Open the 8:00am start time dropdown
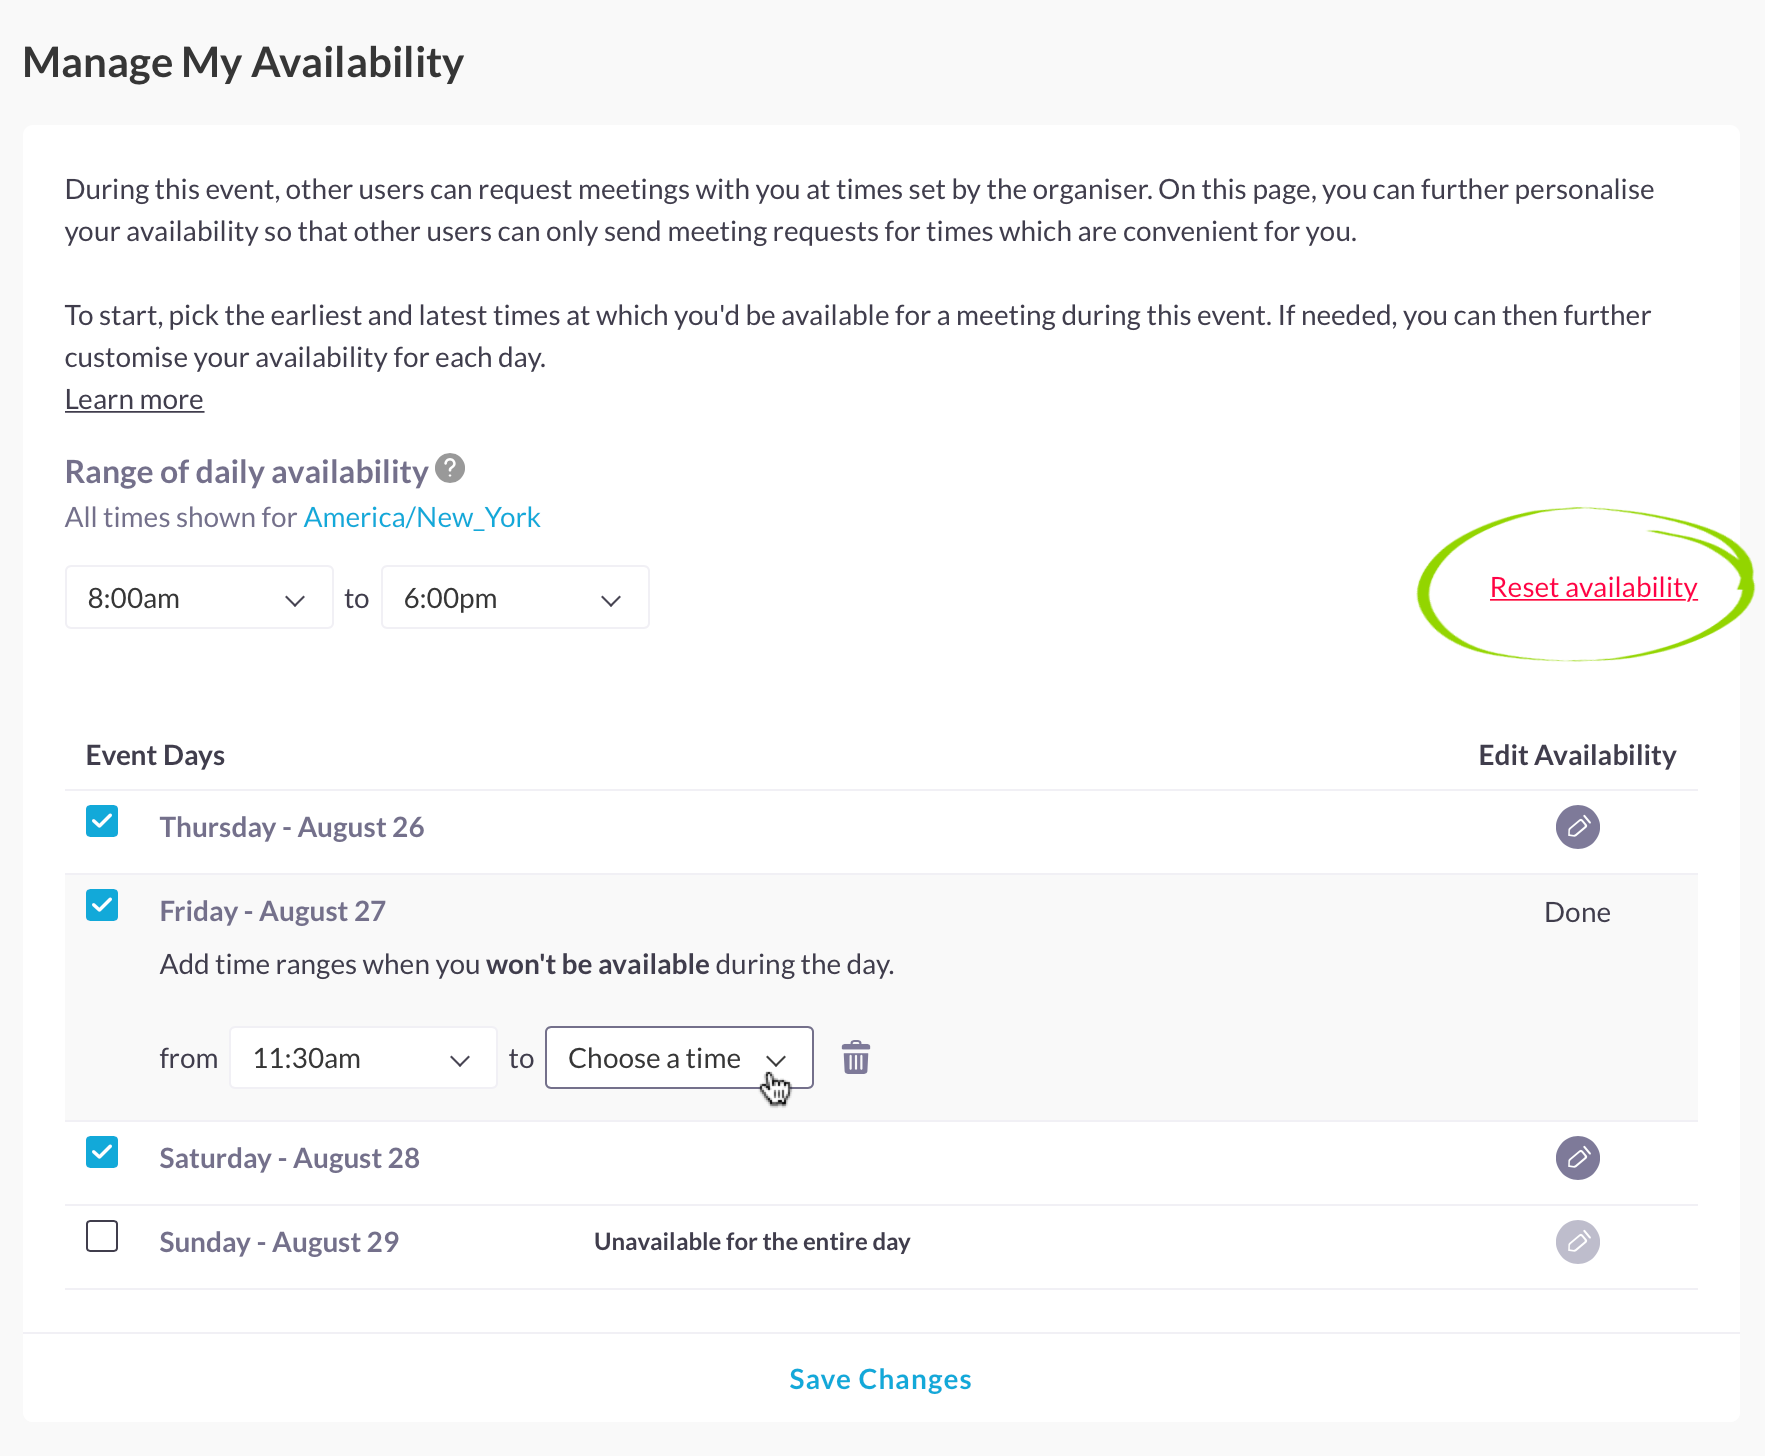 199,598
